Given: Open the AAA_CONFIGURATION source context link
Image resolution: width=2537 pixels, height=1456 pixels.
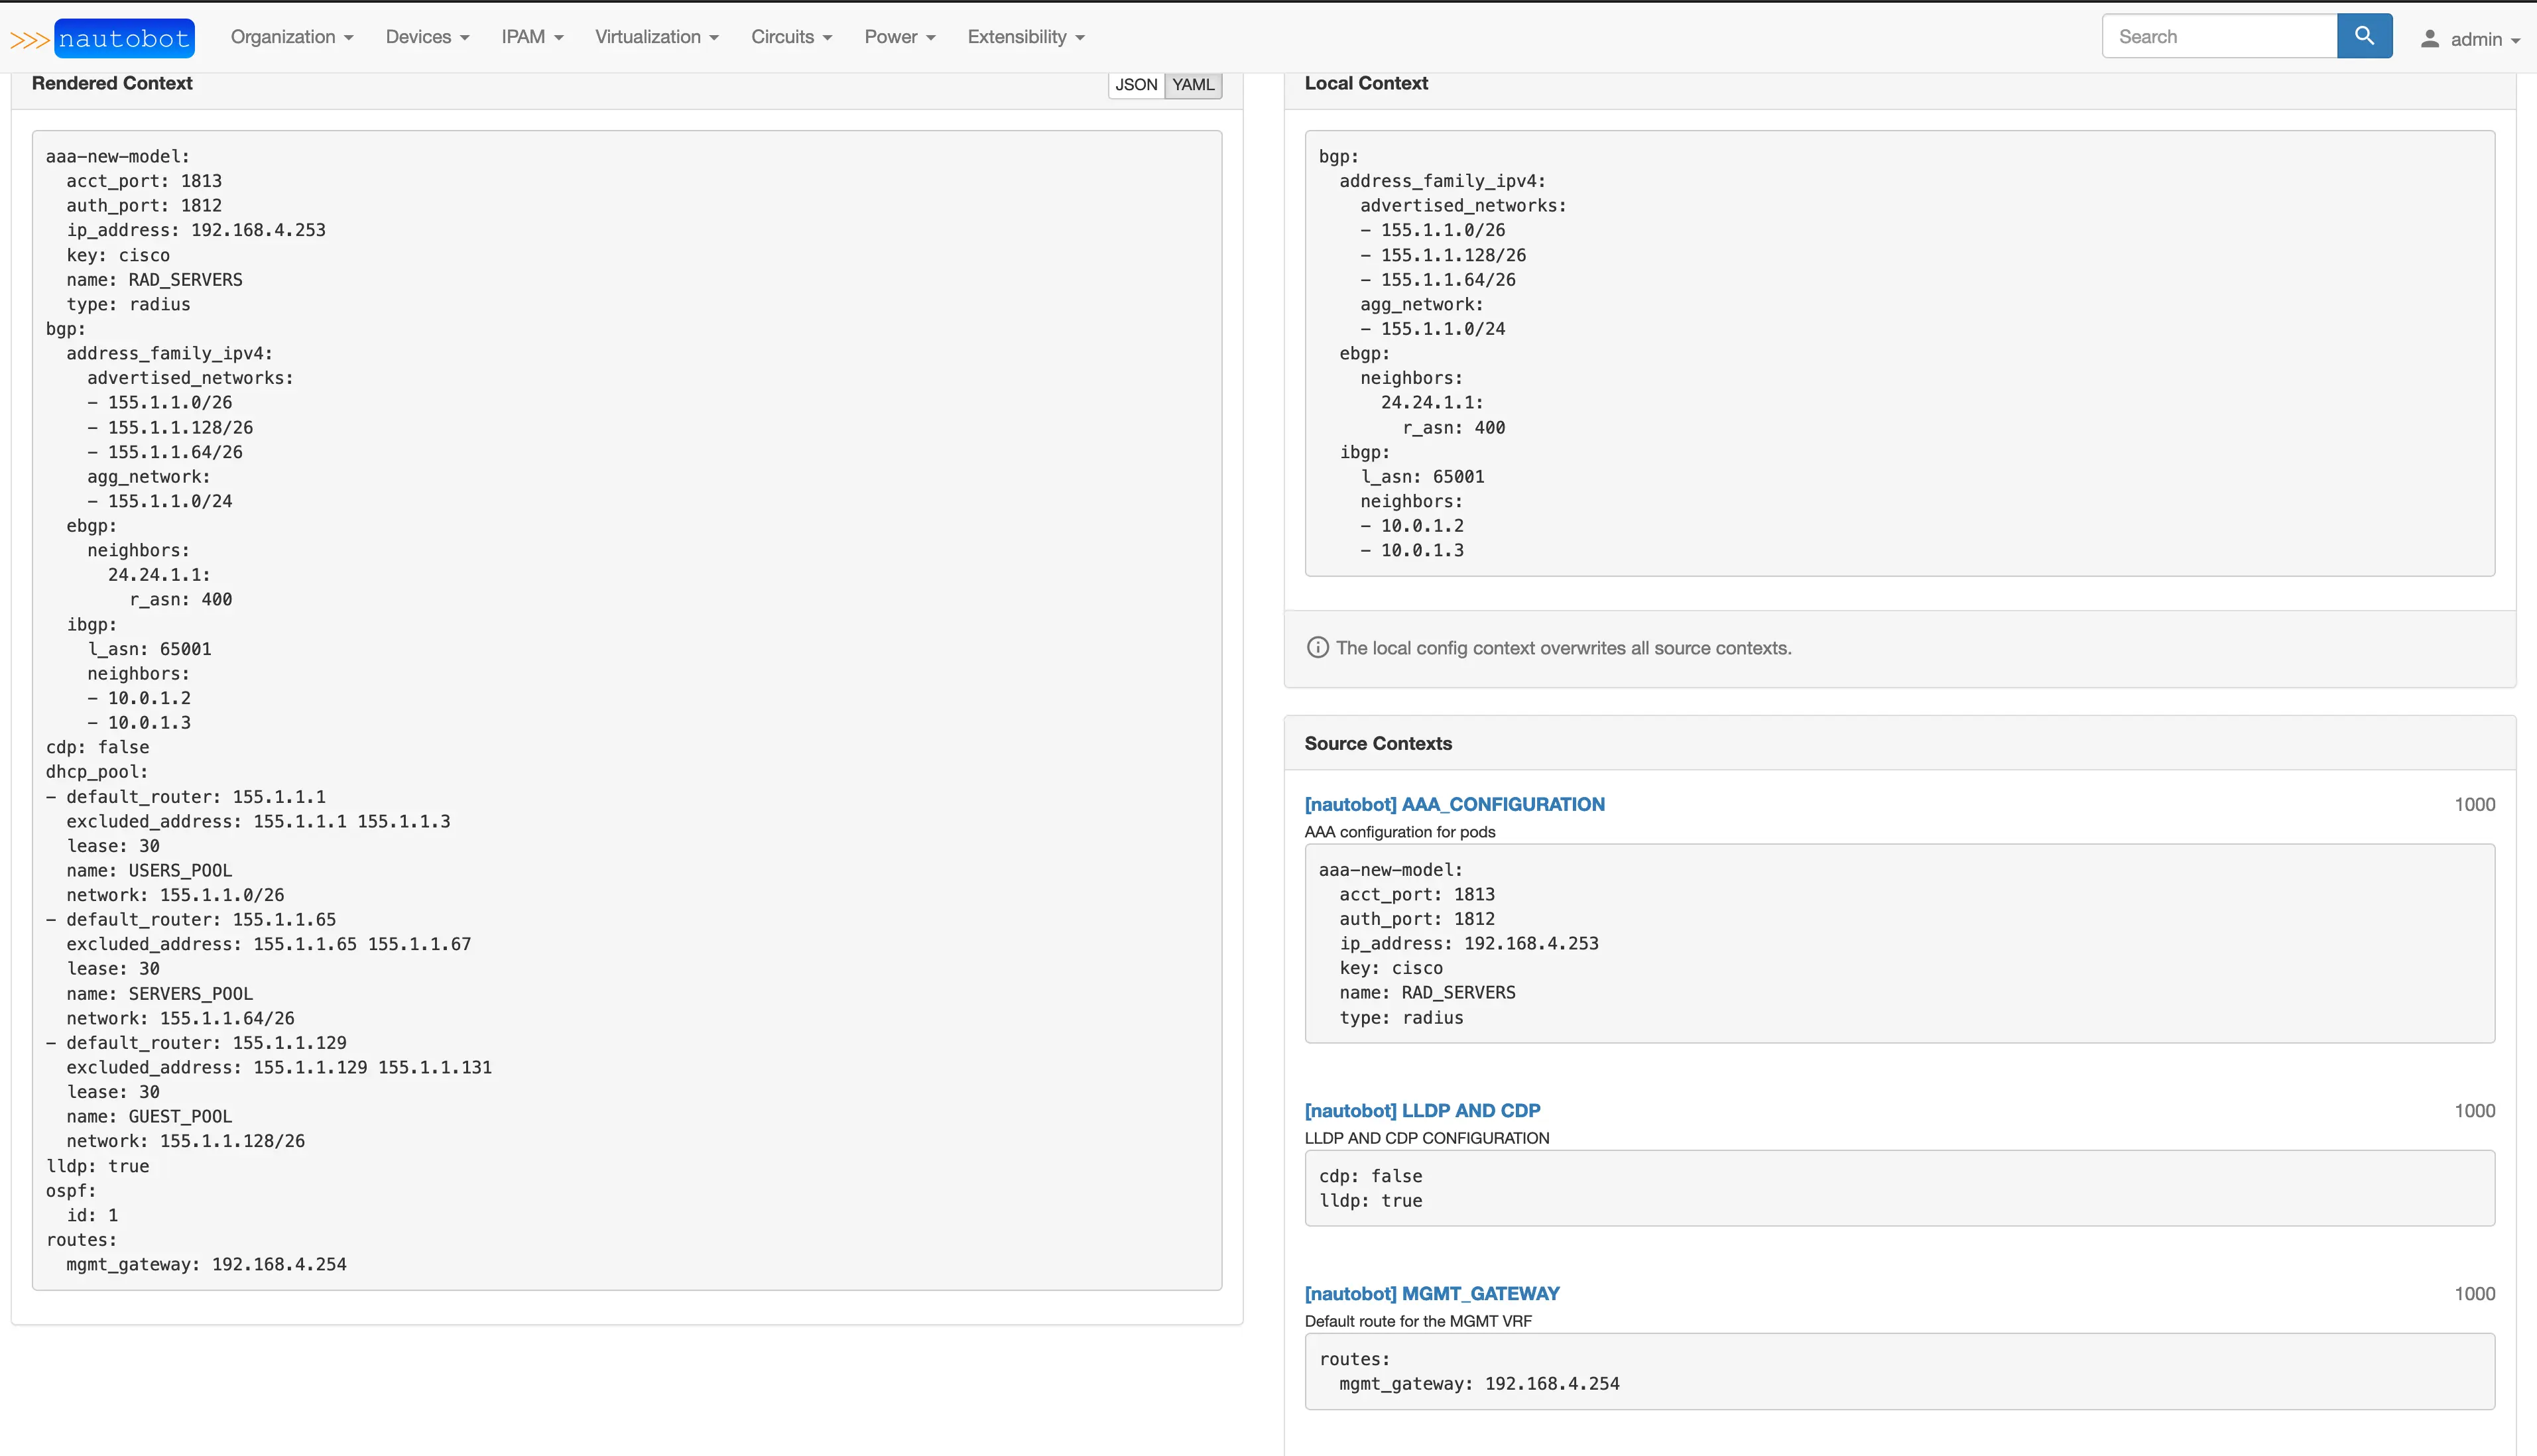Looking at the screenshot, I should (x=1454, y=804).
